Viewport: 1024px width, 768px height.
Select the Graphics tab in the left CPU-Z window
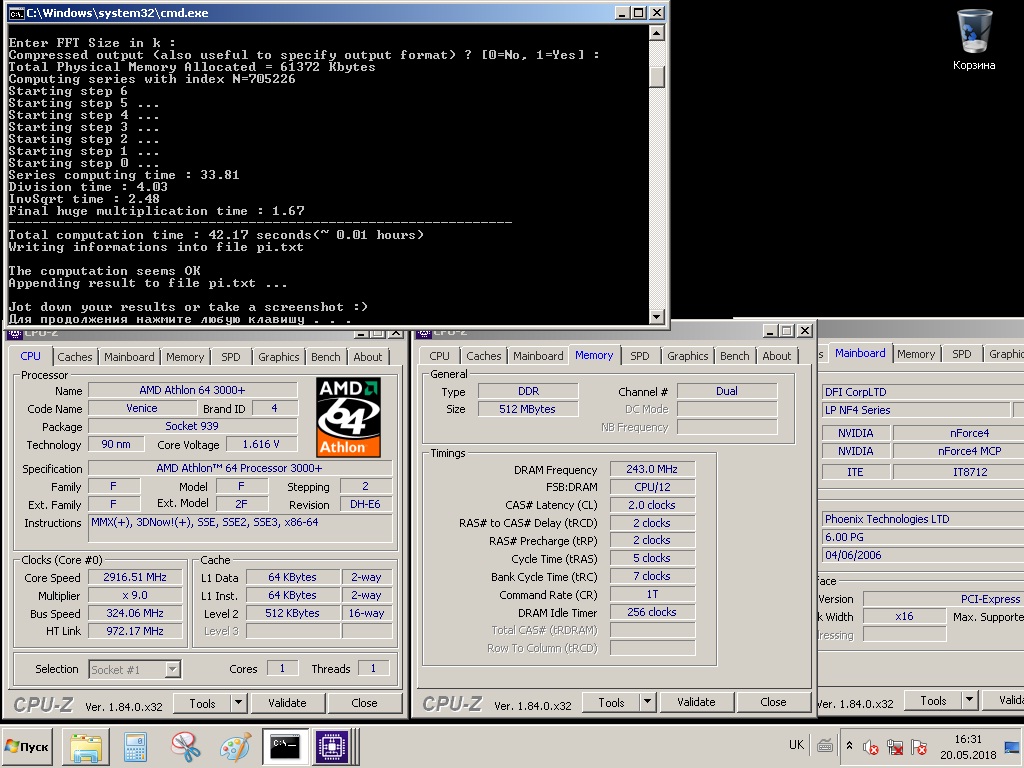tap(278, 357)
